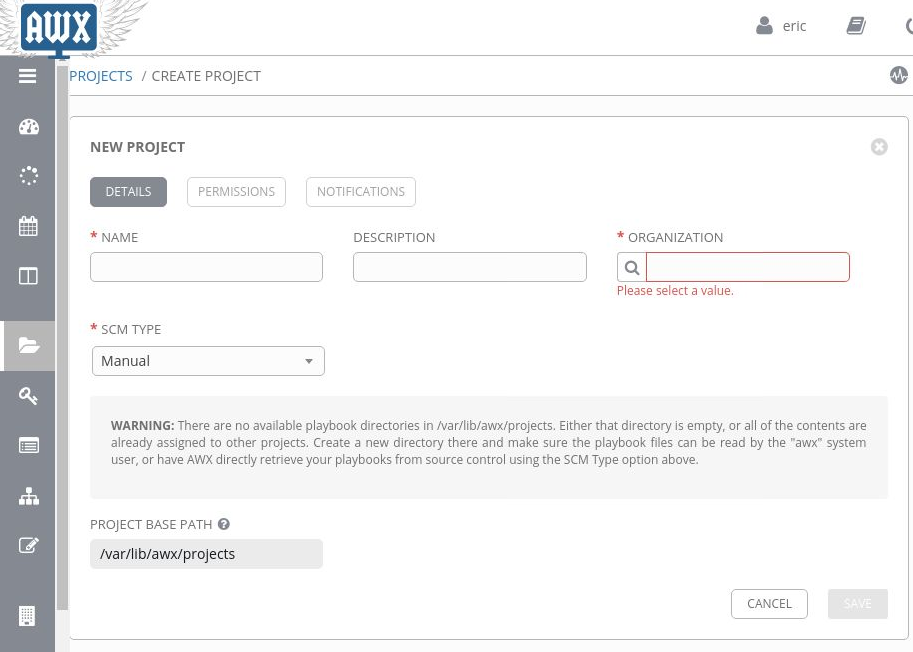Go back via the Projects breadcrumb link
Image resolution: width=913 pixels, height=652 pixels.
click(100, 75)
